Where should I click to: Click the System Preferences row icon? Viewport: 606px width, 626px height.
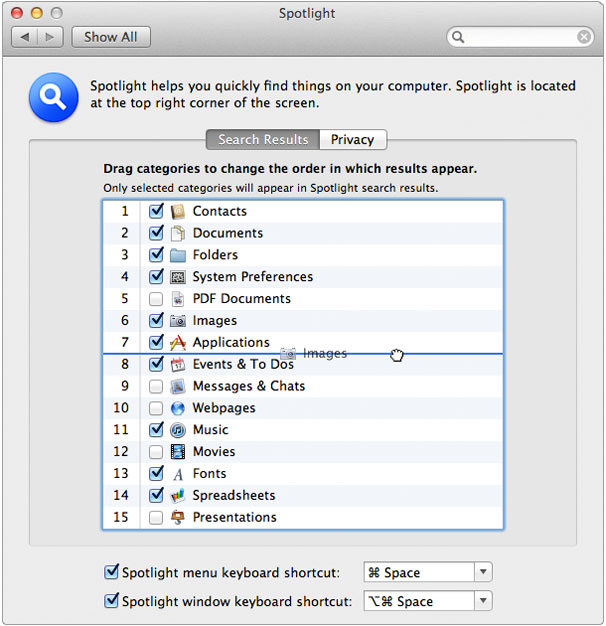(x=178, y=277)
